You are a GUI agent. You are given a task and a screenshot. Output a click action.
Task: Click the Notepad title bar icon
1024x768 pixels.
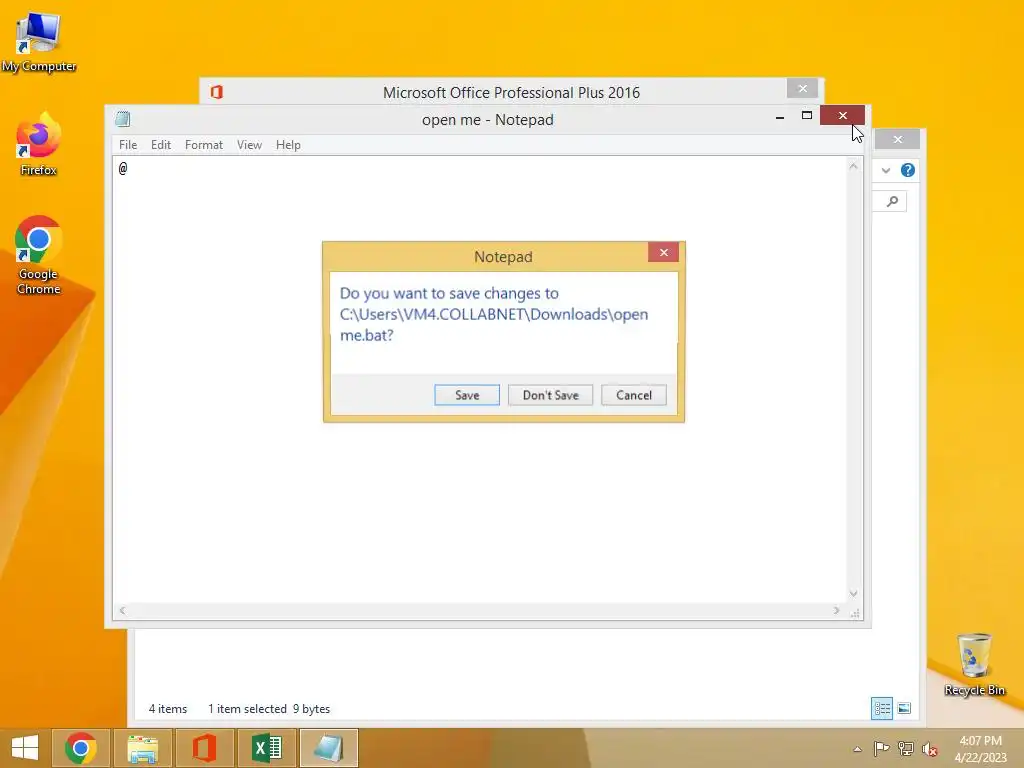point(123,119)
